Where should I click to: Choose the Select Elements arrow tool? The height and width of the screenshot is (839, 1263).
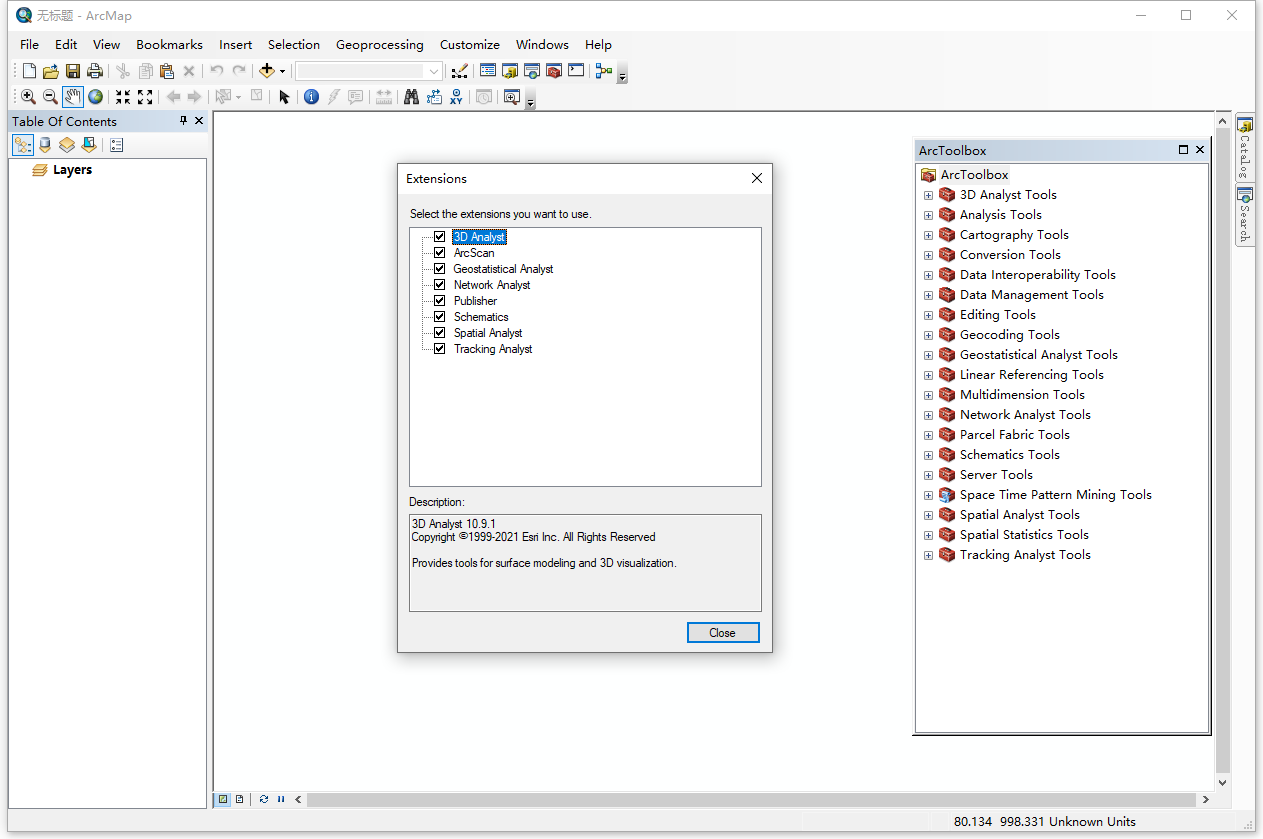point(284,97)
